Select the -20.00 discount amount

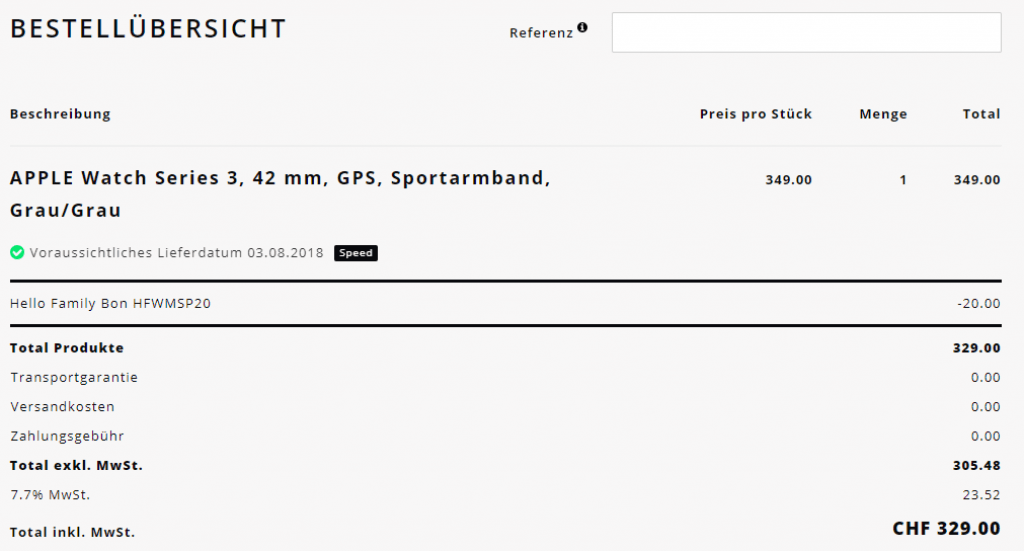(978, 303)
